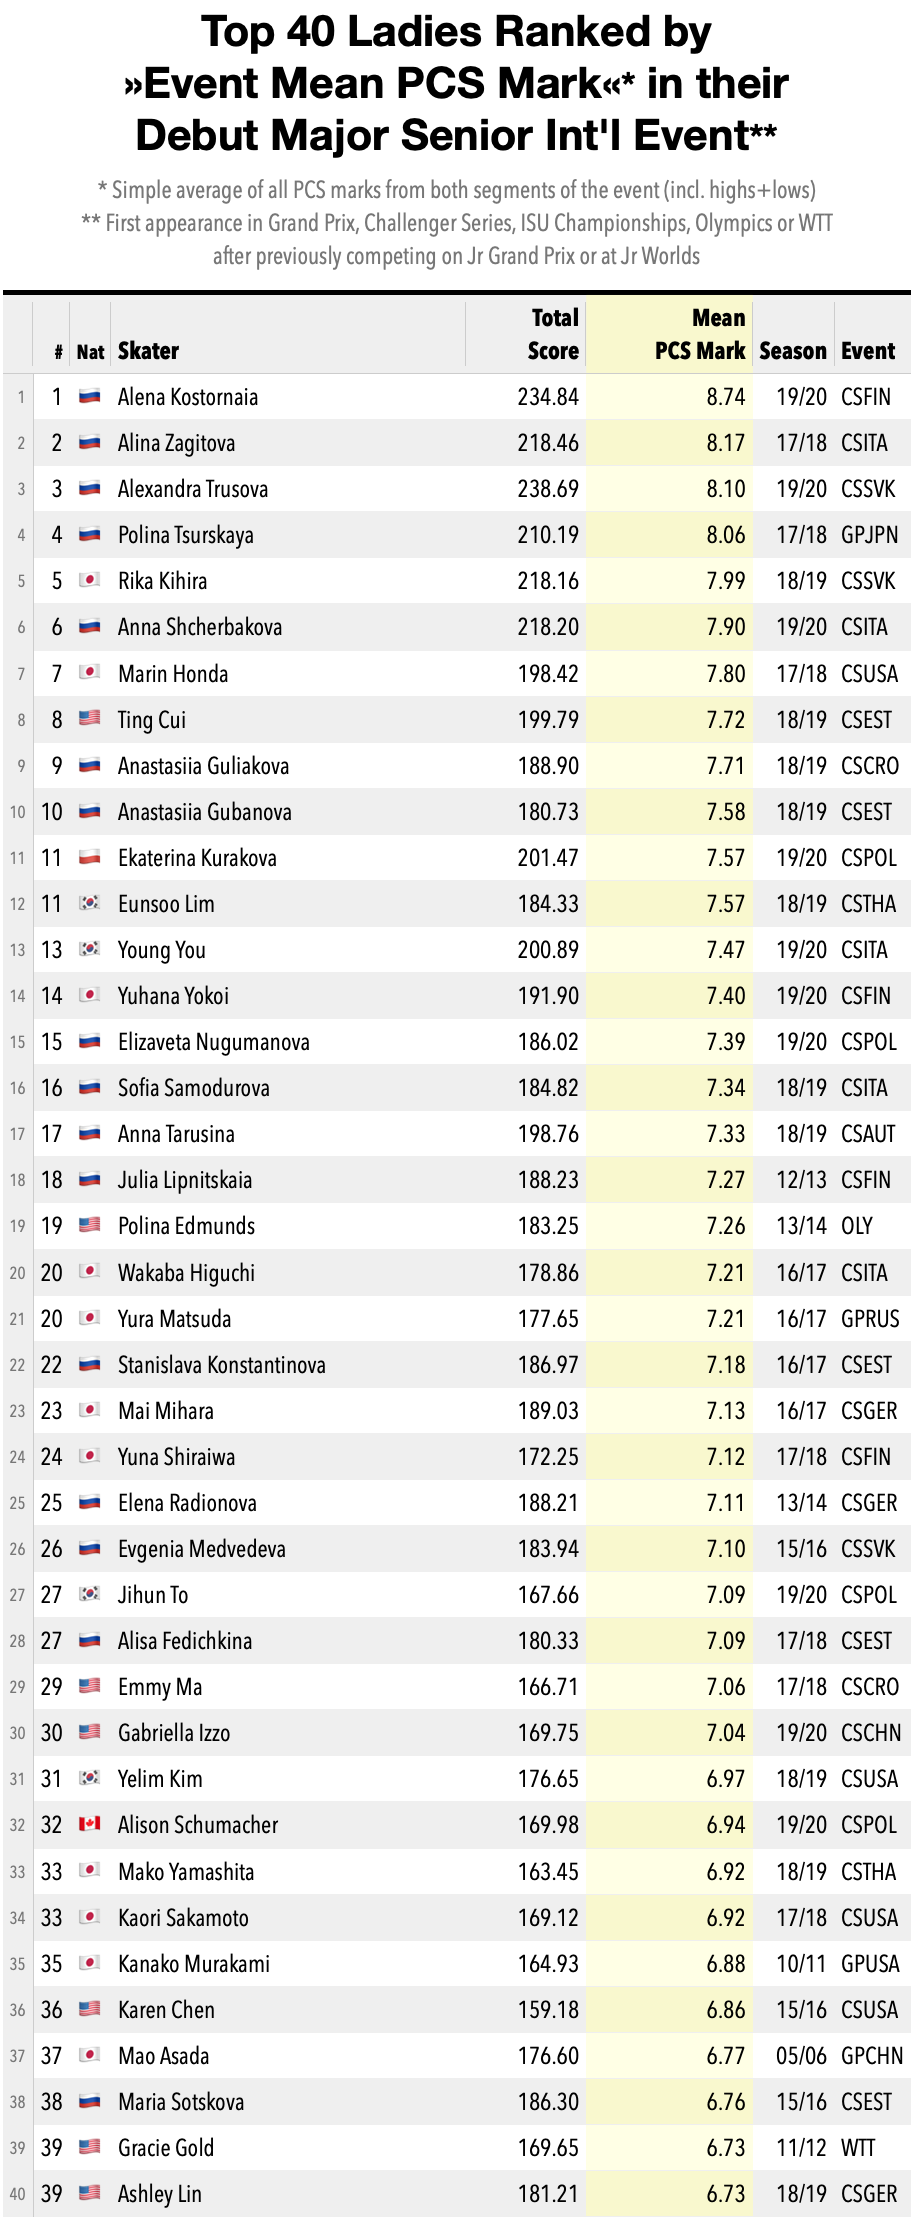
Task: Click the Event column header
Action: (x=868, y=351)
